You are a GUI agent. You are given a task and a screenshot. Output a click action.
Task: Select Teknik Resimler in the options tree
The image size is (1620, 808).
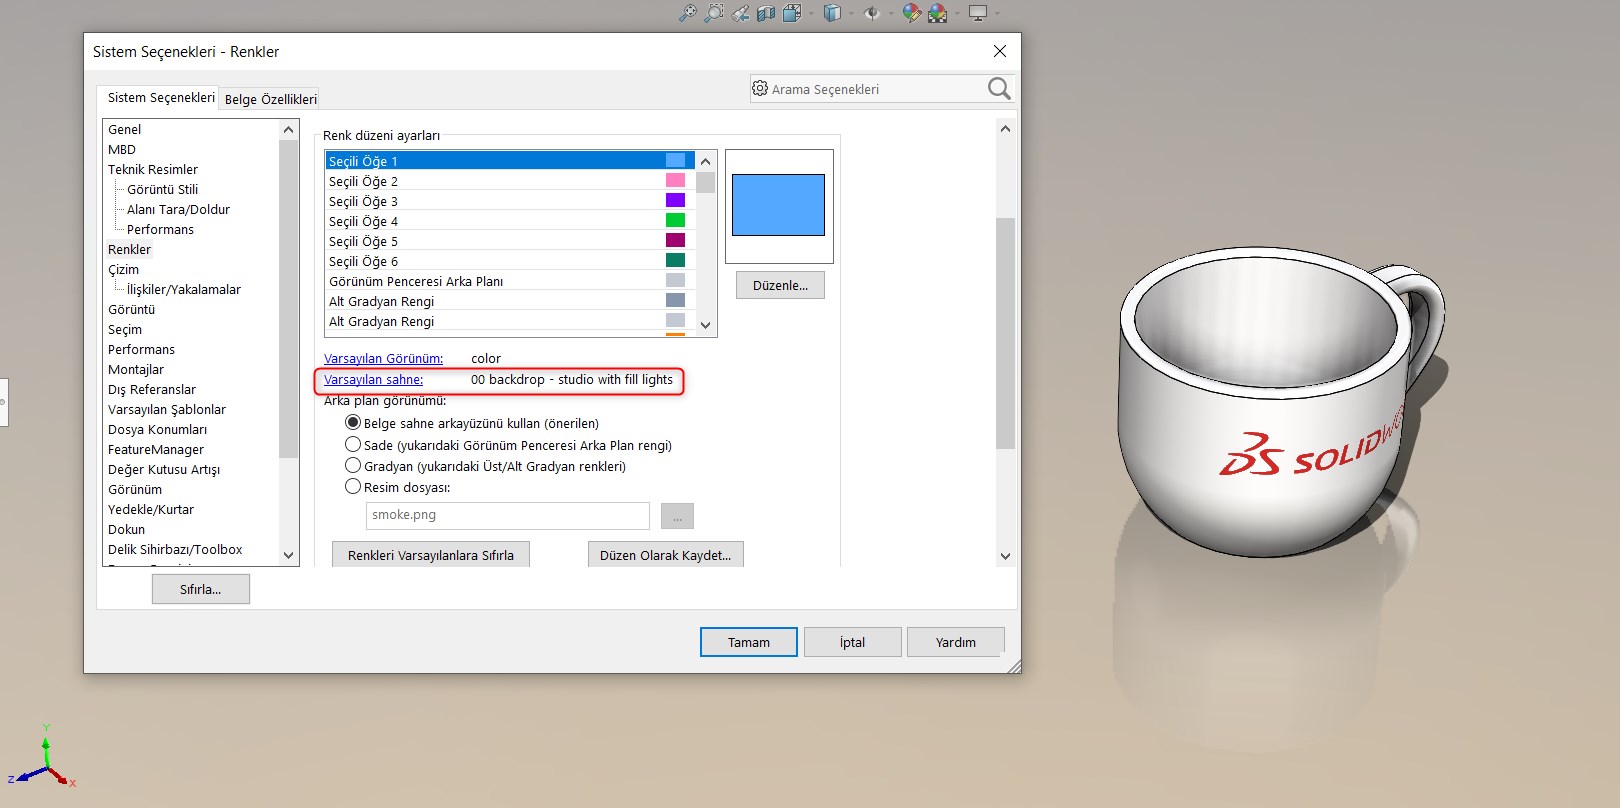(153, 169)
